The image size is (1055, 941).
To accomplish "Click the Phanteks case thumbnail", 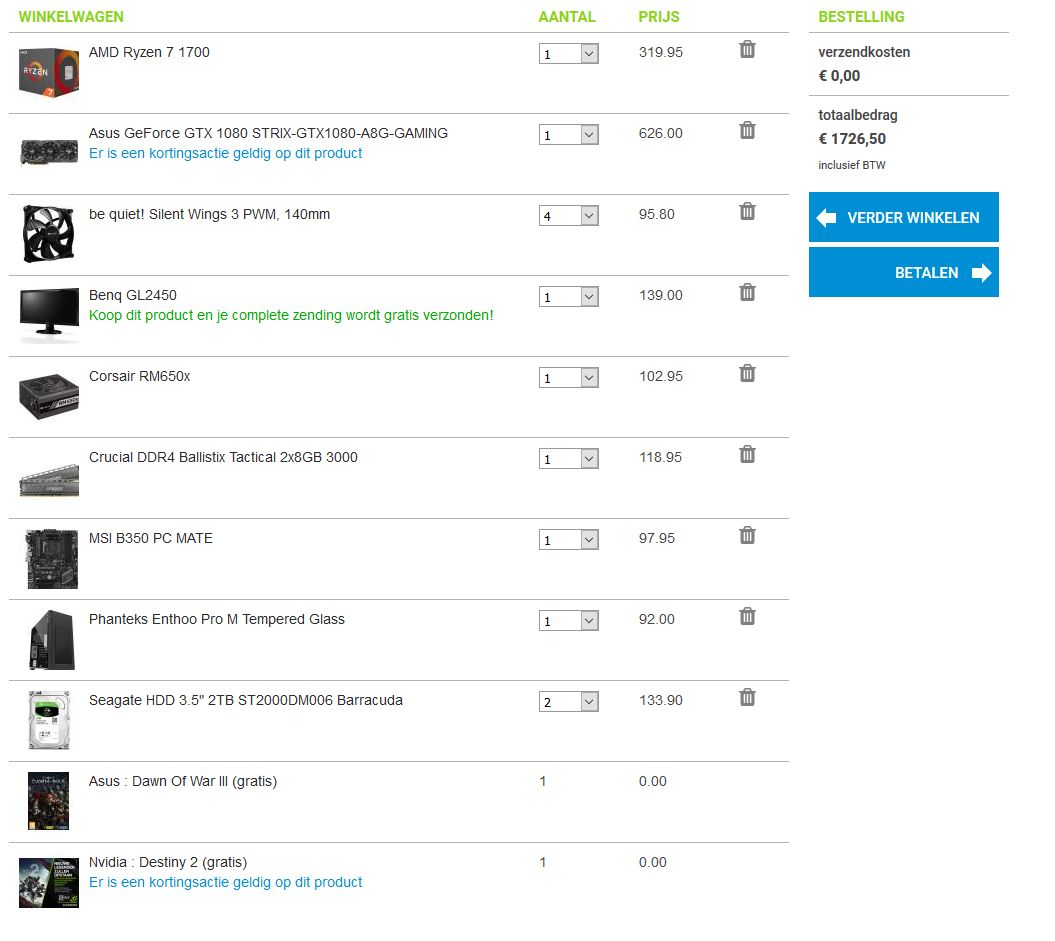I will coord(52,640).
